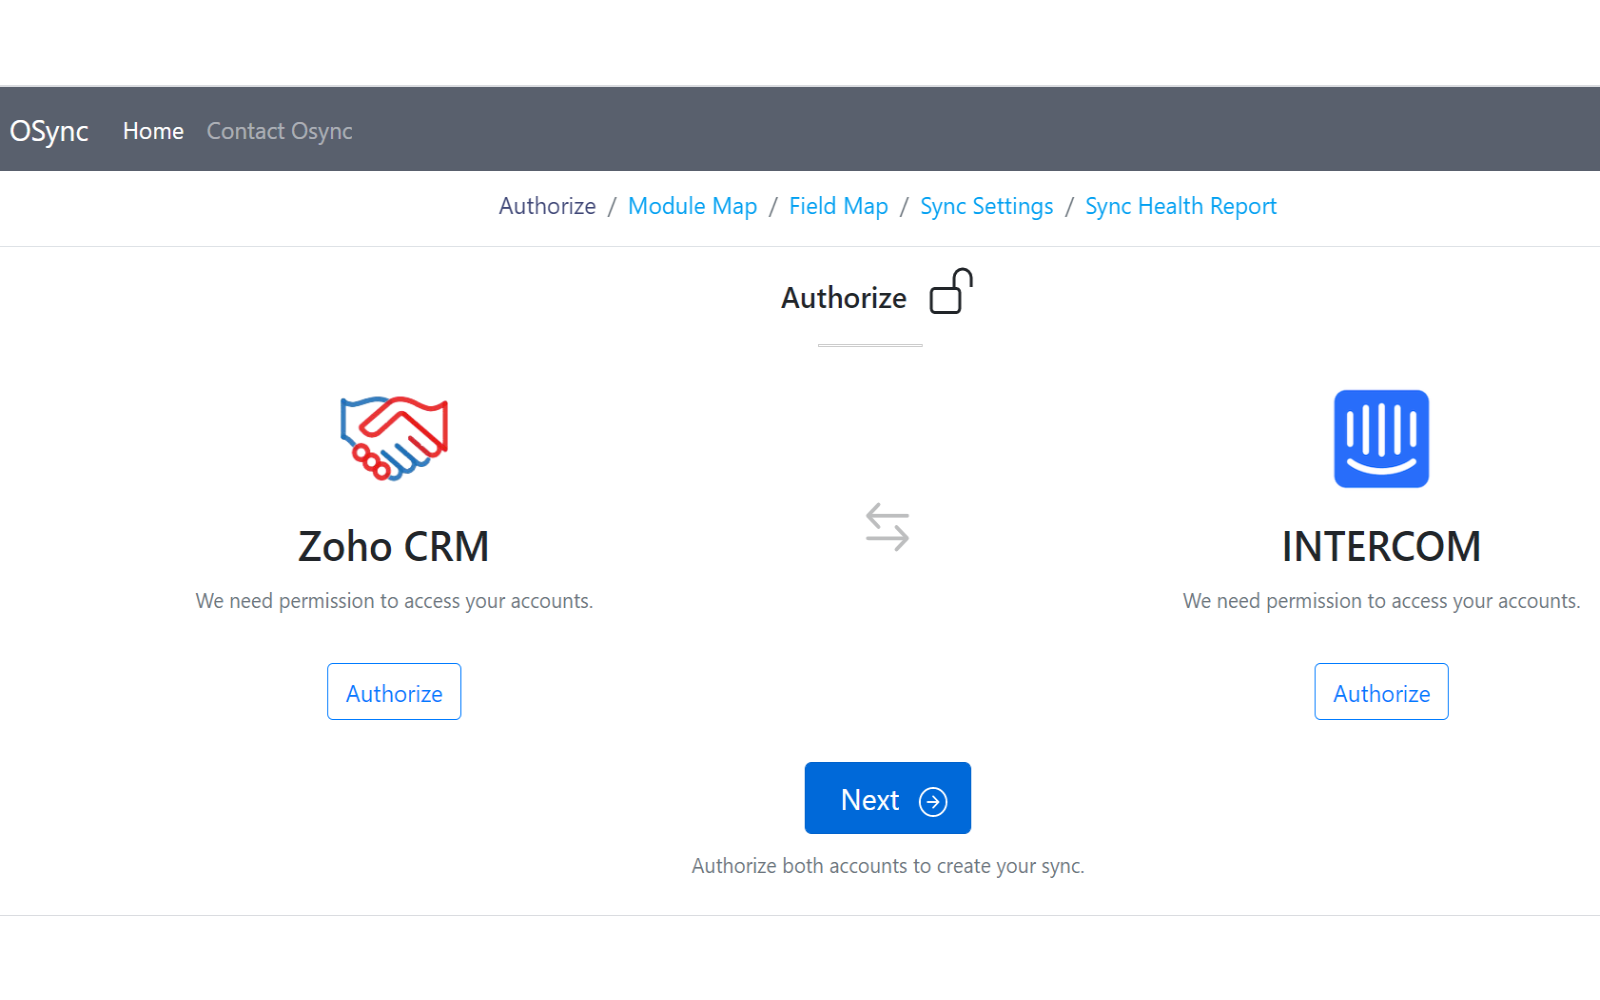The height and width of the screenshot is (1000, 1600).
Task: Click the unlocked padlock beside Authorize heading
Action: coord(951,292)
